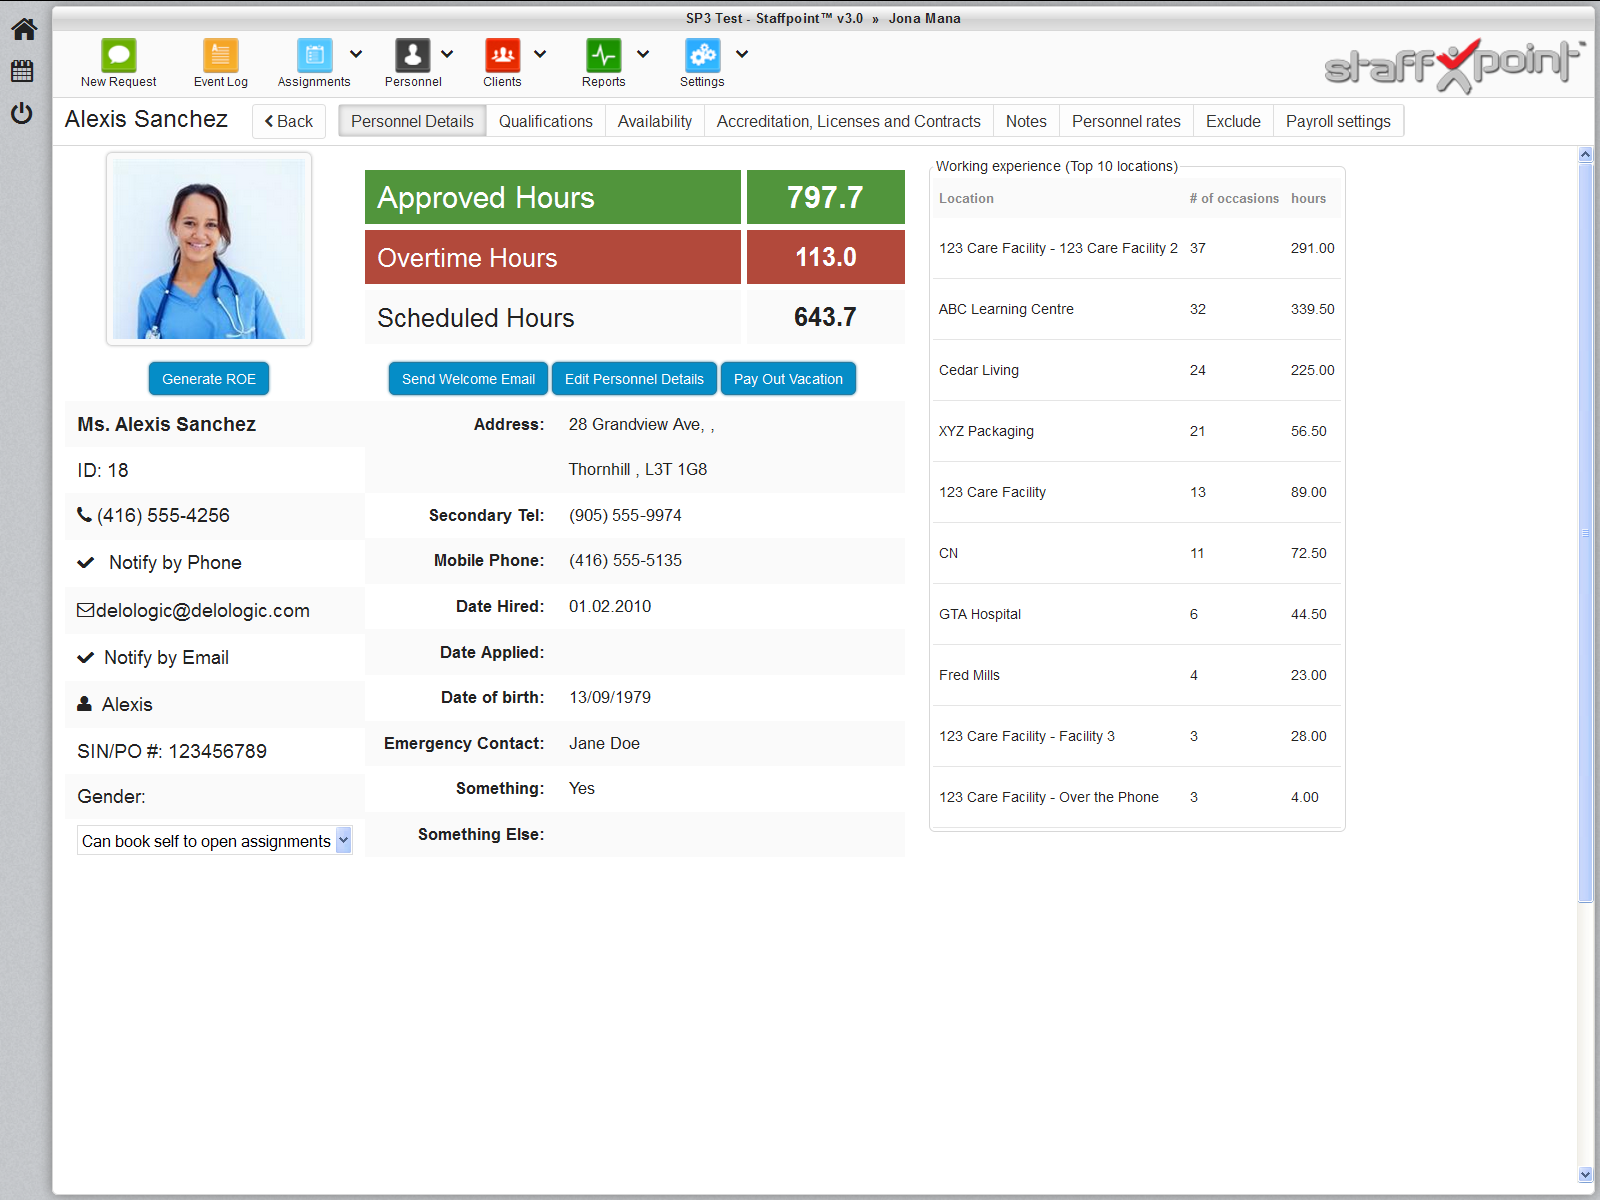Expand the Assignments dropdown arrow
1600x1200 pixels.
point(356,55)
